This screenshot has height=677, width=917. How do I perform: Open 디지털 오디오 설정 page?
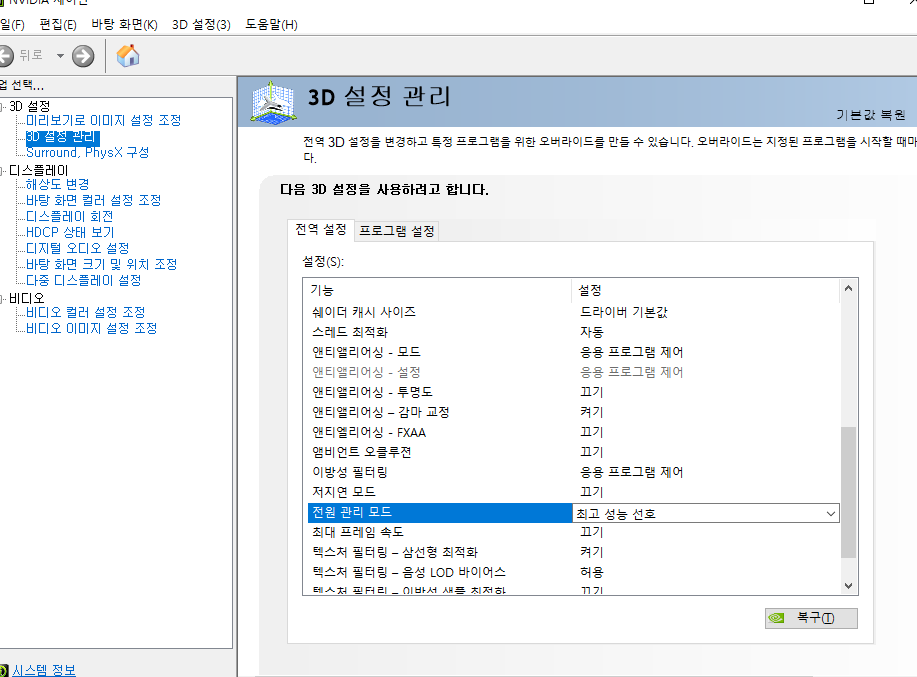[77, 248]
